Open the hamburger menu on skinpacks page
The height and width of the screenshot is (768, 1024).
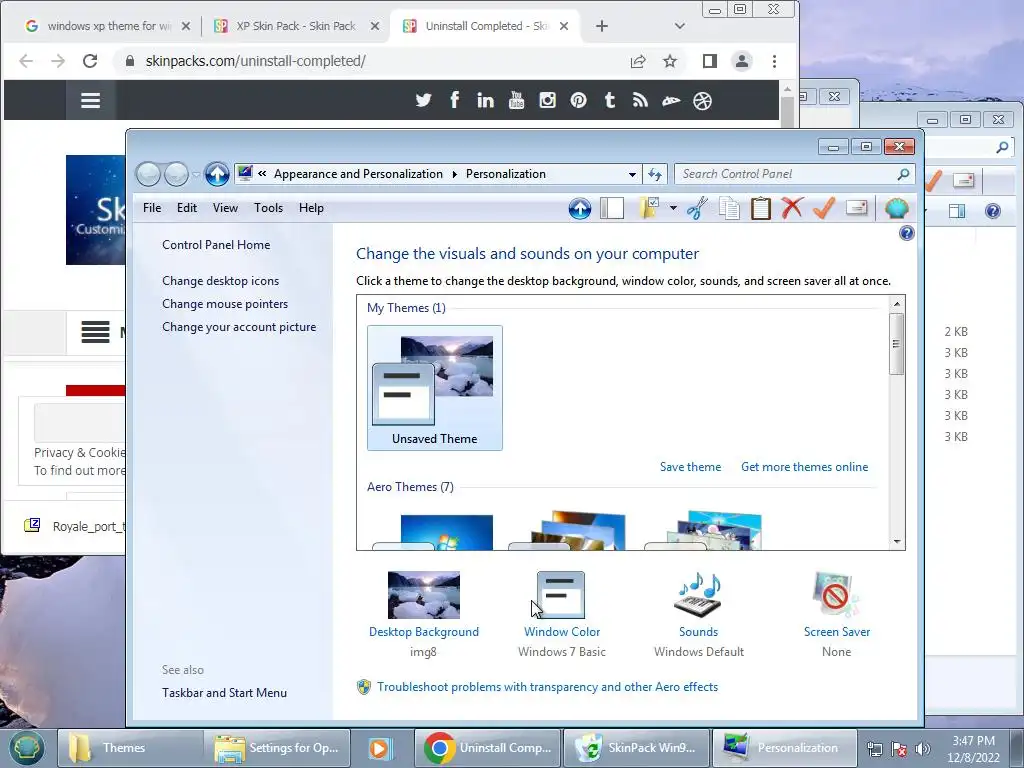90,100
